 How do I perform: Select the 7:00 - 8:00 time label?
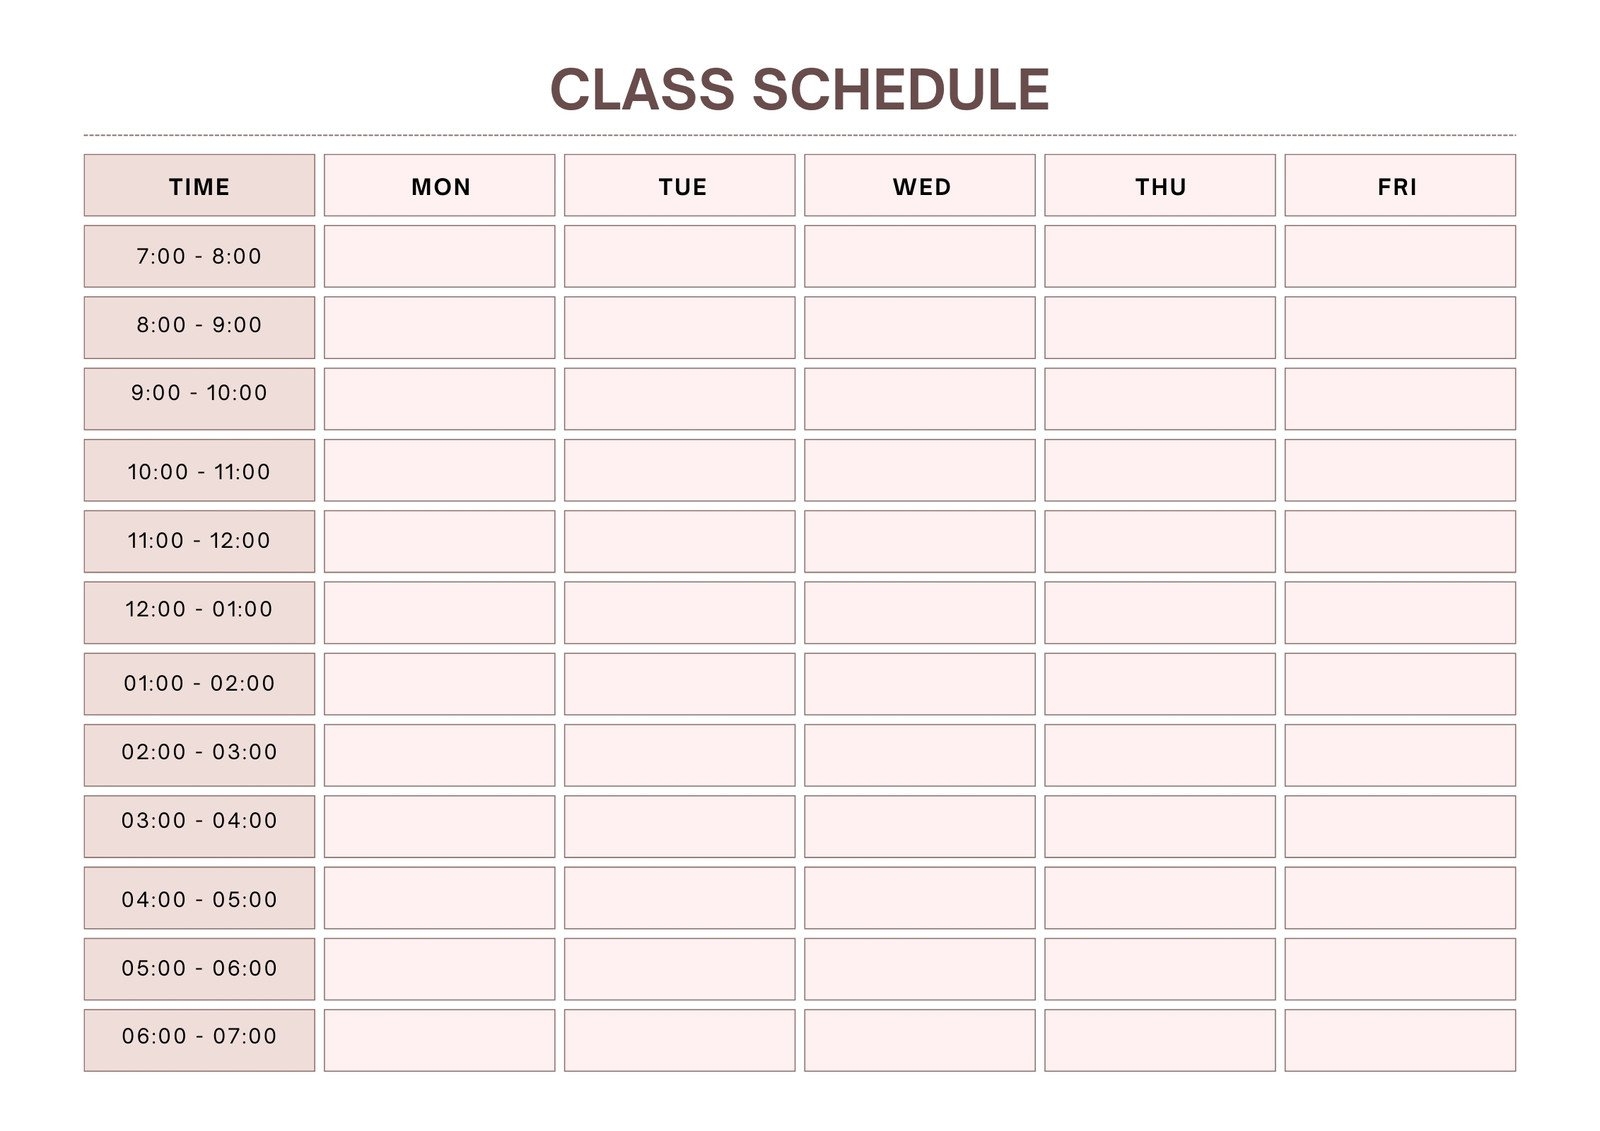pyautogui.click(x=199, y=256)
